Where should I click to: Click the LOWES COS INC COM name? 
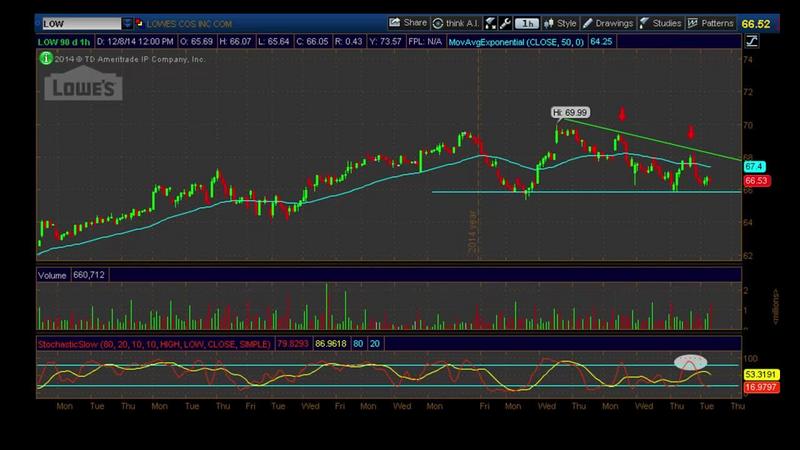click(x=189, y=24)
